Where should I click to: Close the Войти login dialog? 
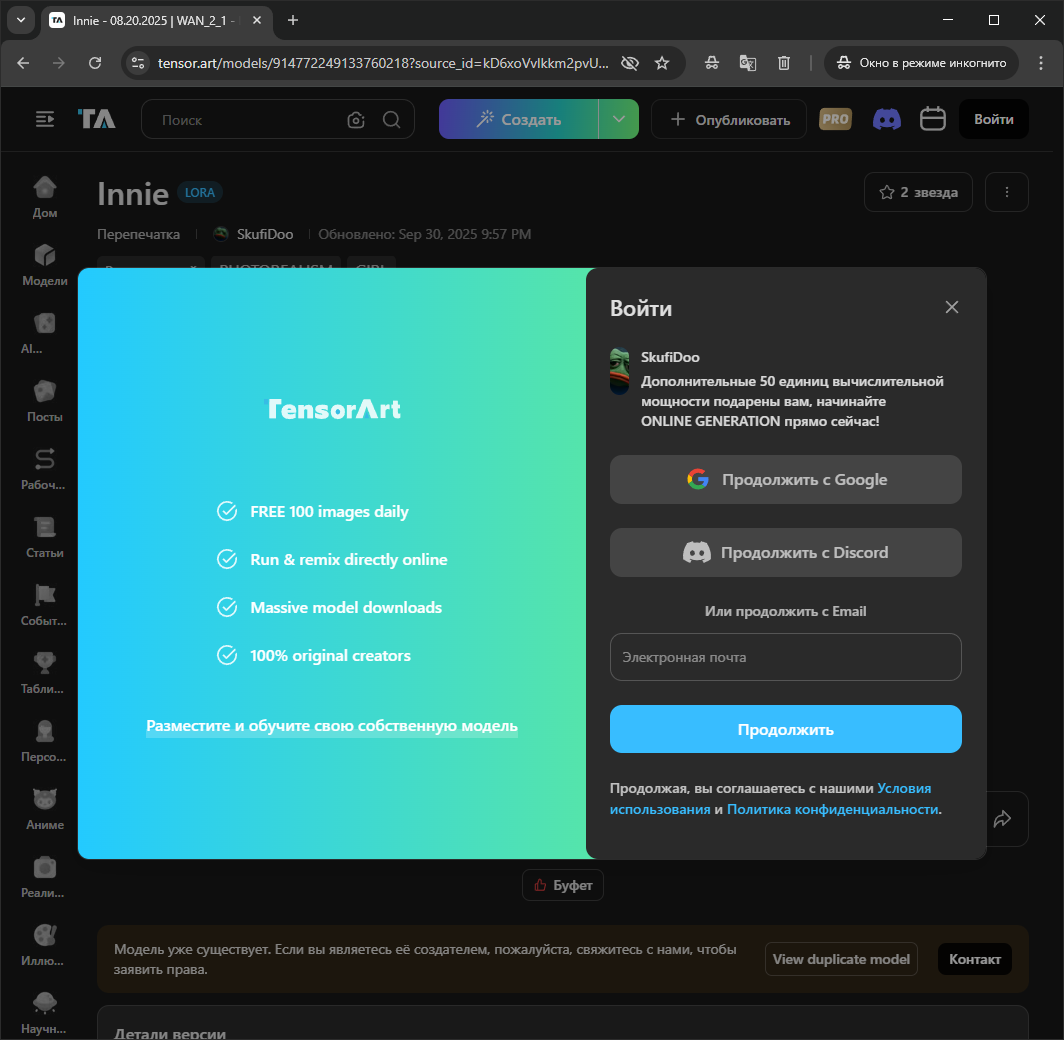coord(952,307)
